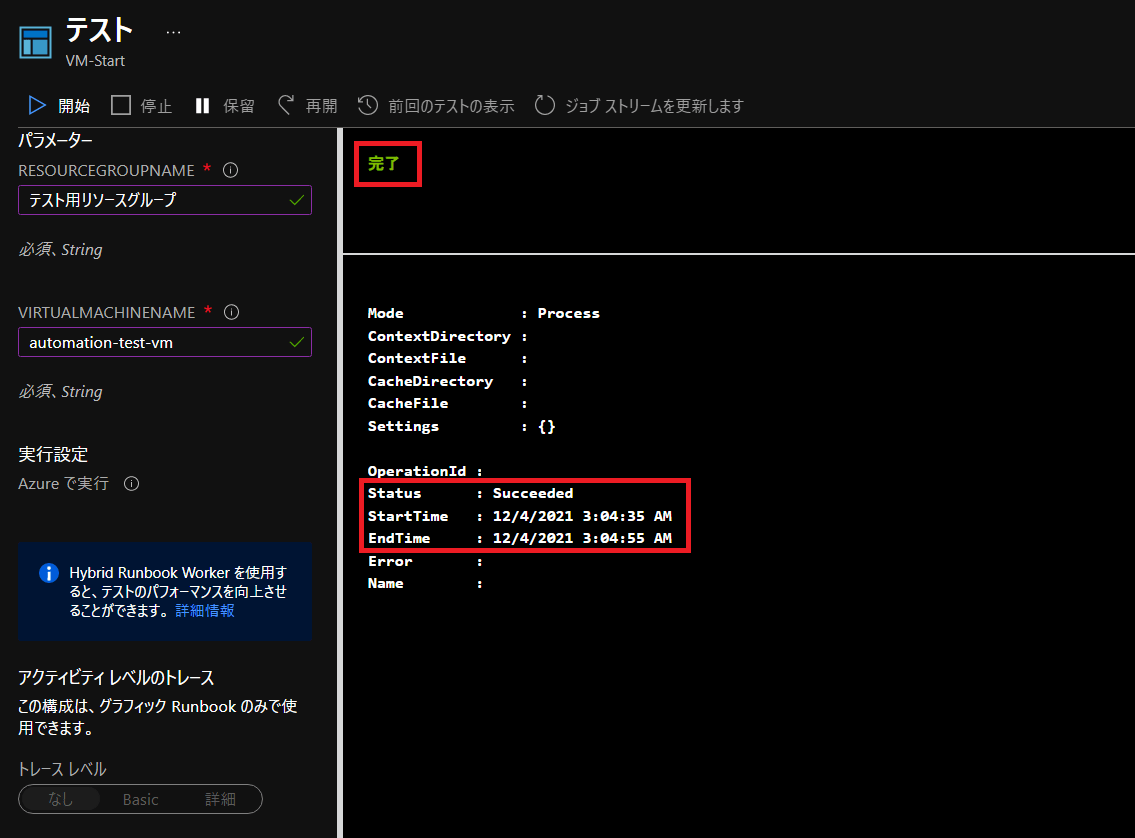Open the ellipsis more options menu

click(x=173, y=32)
